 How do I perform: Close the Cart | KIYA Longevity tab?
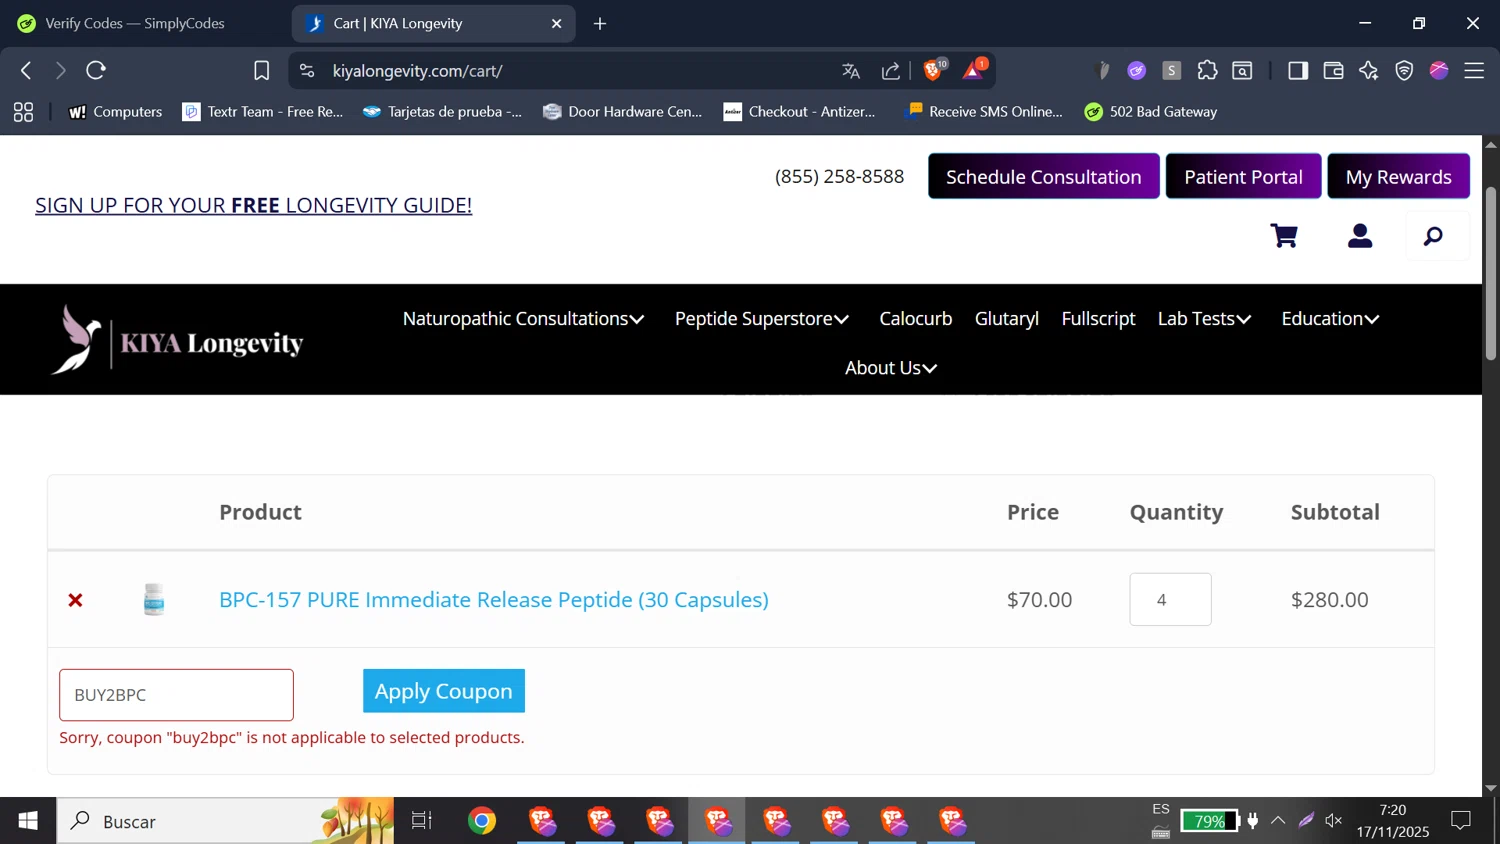click(x=557, y=23)
